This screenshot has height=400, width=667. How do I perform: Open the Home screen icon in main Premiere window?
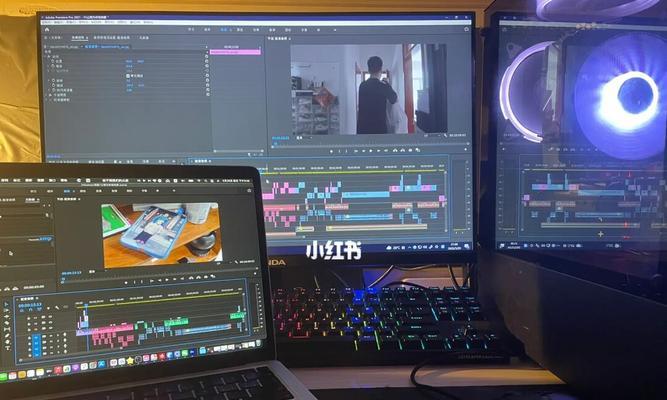pos(47,29)
